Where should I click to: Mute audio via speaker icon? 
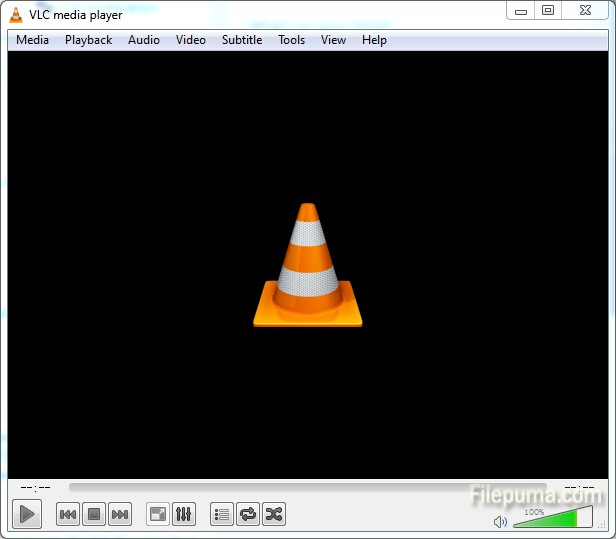coord(500,521)
